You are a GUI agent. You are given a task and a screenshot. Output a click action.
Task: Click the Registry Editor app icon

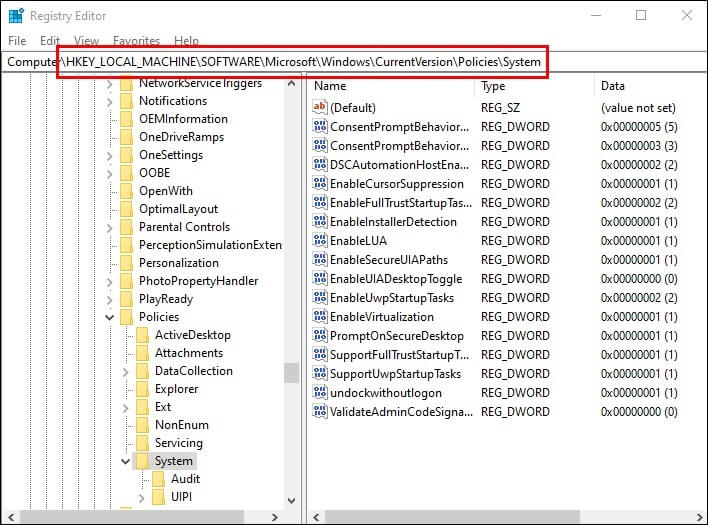point(16,15)
